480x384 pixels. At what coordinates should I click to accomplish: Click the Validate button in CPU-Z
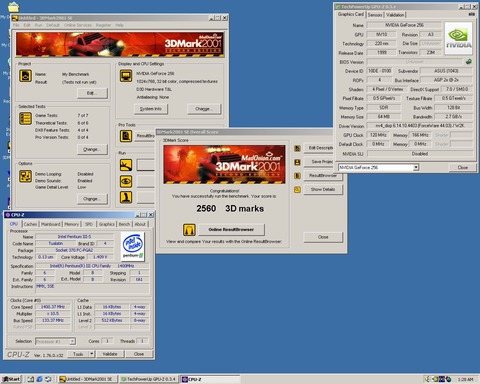click(x=110, y=354)
